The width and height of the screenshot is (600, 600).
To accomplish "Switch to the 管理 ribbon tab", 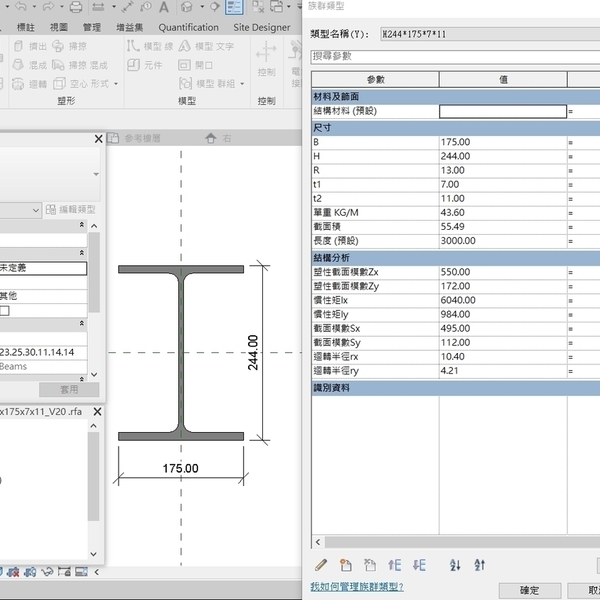I will tap(91, 27).
